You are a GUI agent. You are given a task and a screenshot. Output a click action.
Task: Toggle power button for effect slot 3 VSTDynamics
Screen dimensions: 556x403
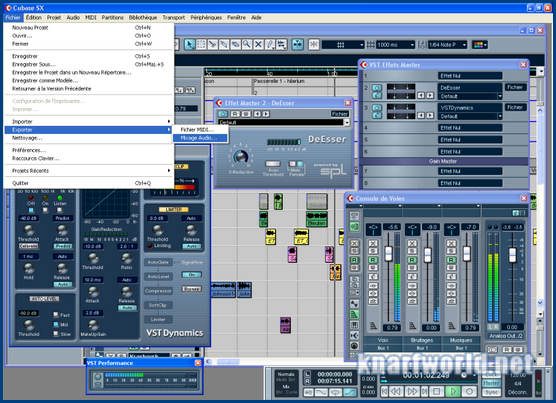pyautogui.click(x=377, y=108)
